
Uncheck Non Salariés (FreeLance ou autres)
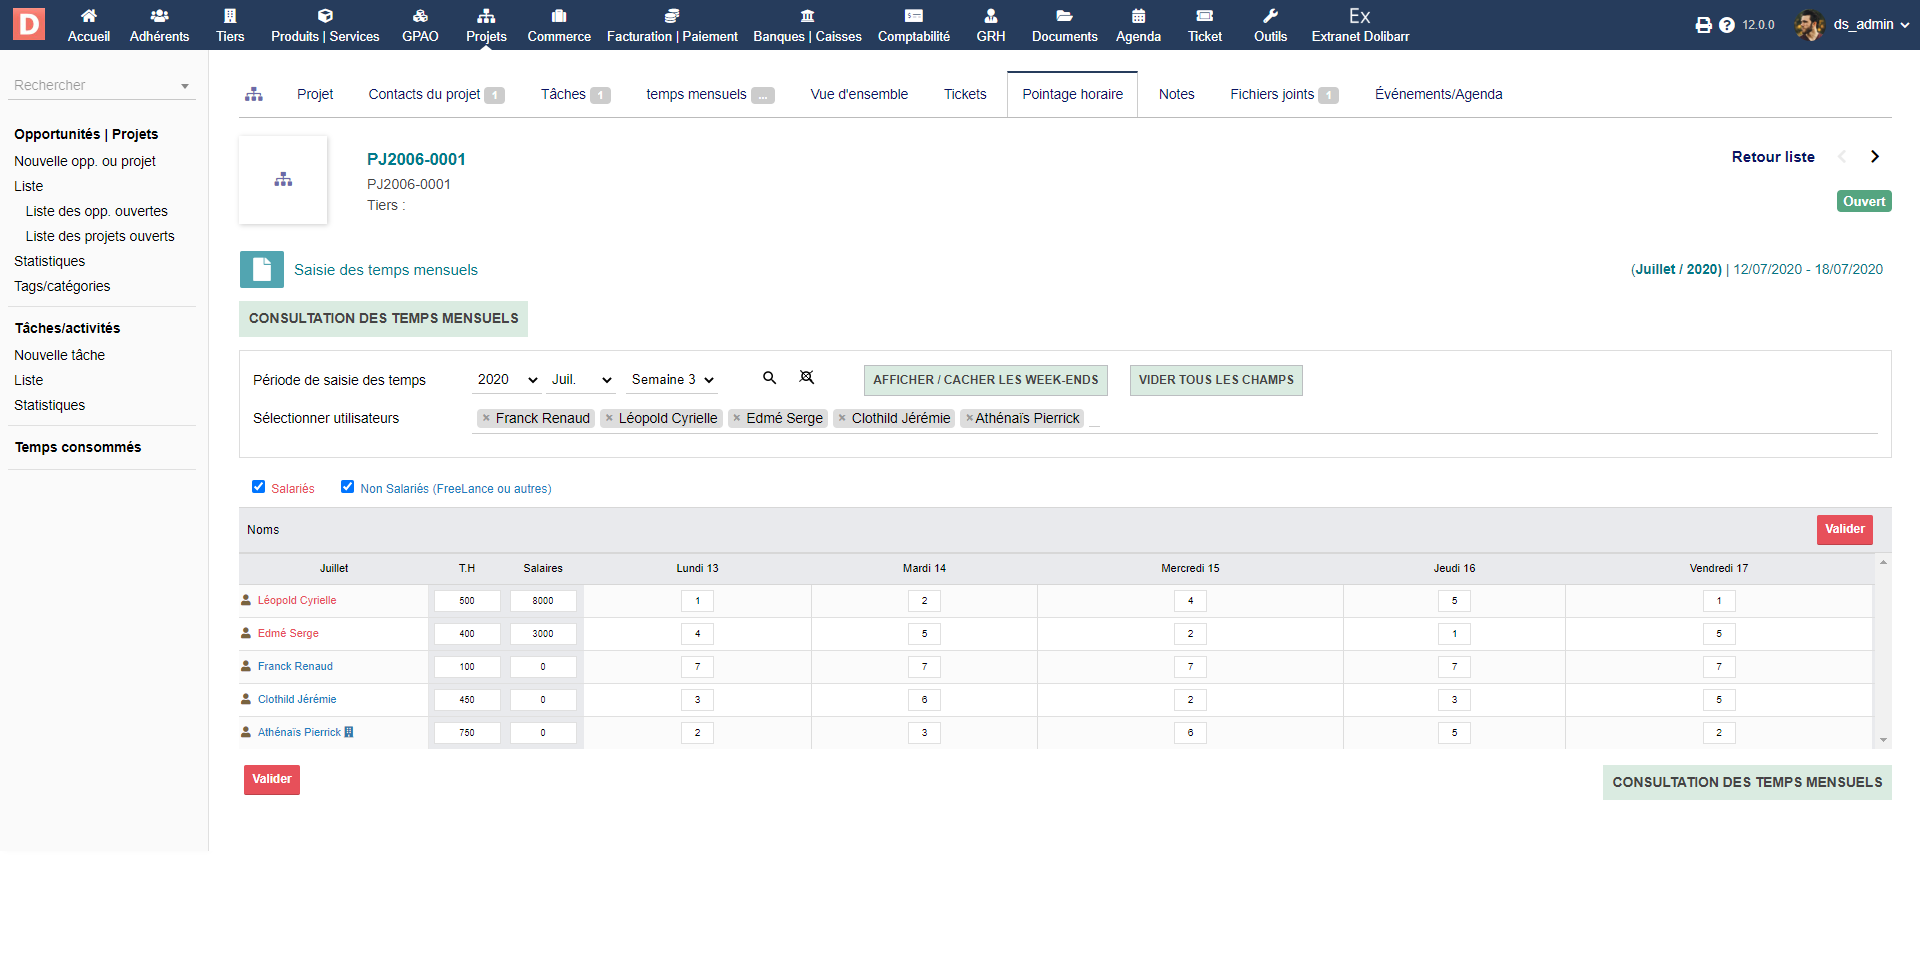coord(348,487)
